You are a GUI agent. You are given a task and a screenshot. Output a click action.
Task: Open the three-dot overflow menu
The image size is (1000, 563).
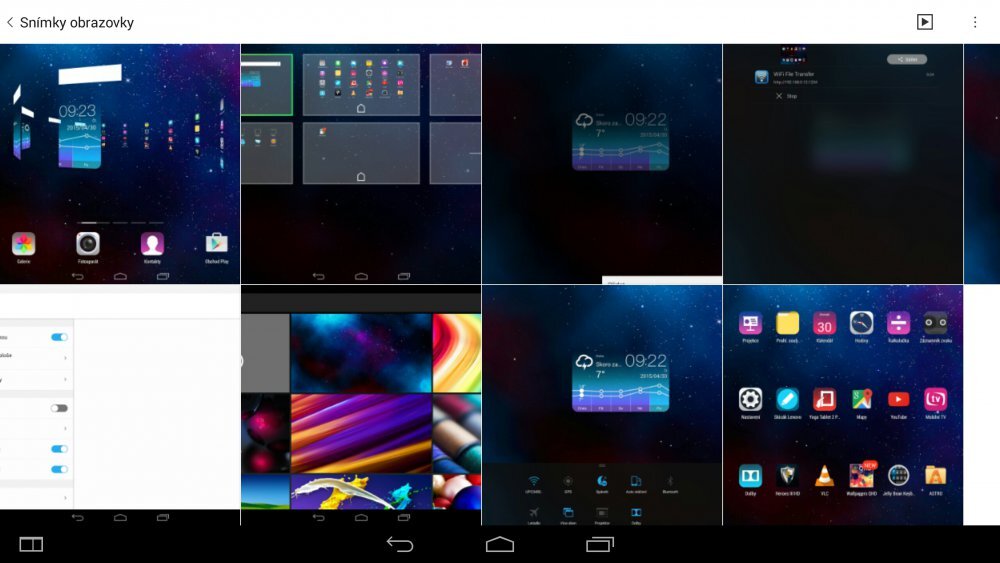pos(975,22)
